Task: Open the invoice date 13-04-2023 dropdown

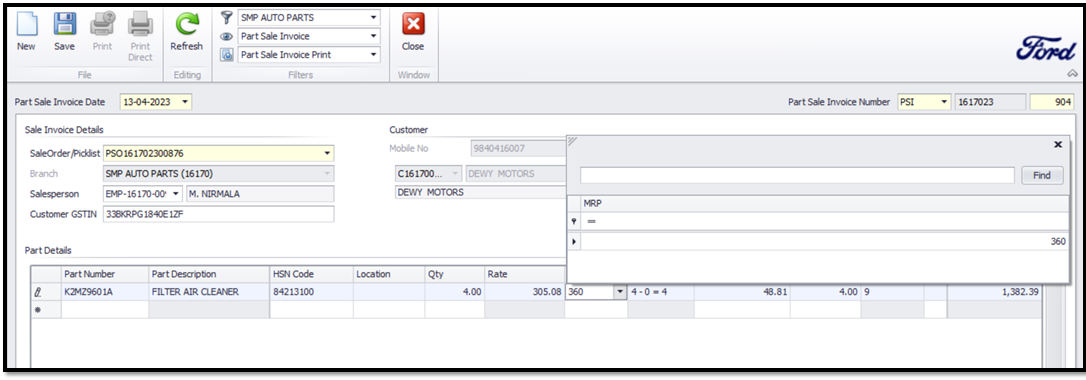Action: 185,102
